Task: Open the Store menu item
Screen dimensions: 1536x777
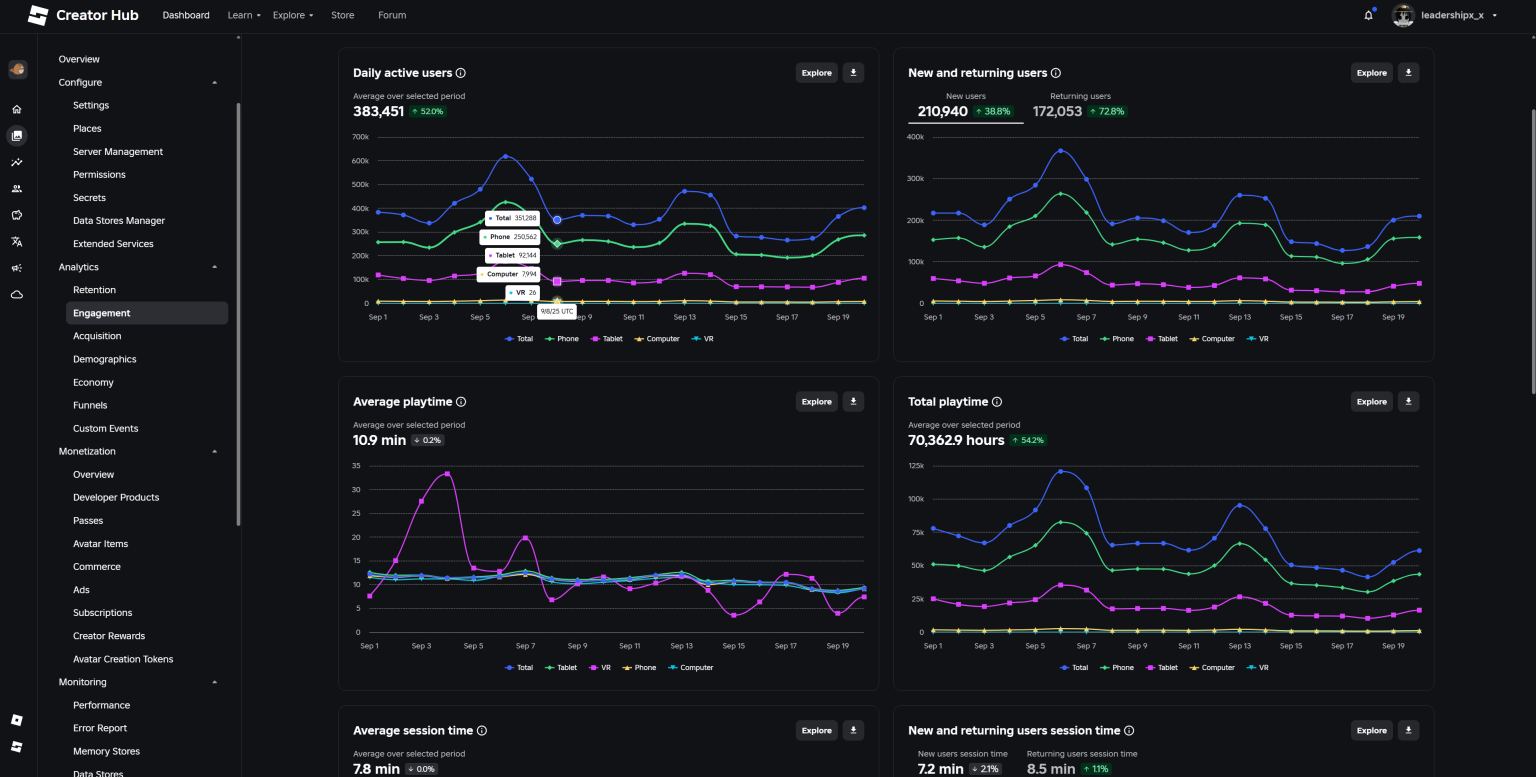Action: (x=343, y=15)
